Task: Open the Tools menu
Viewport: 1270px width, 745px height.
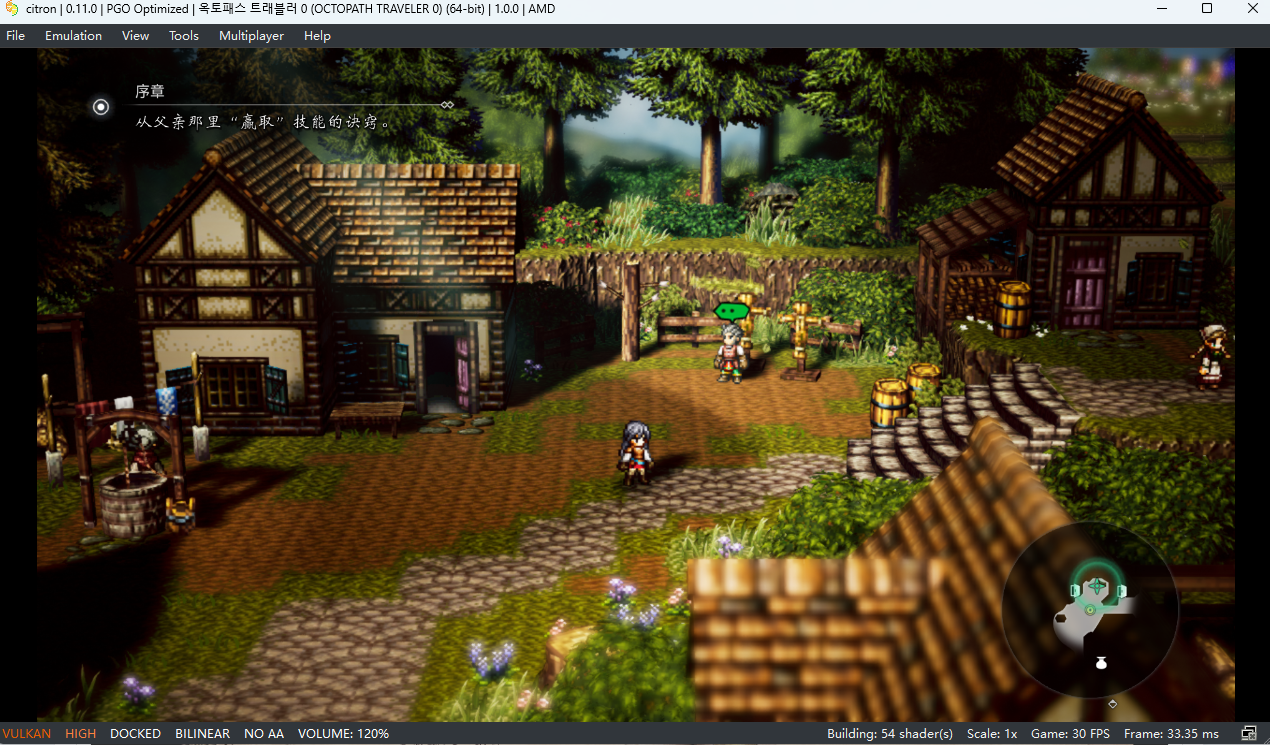Action: 184,36
